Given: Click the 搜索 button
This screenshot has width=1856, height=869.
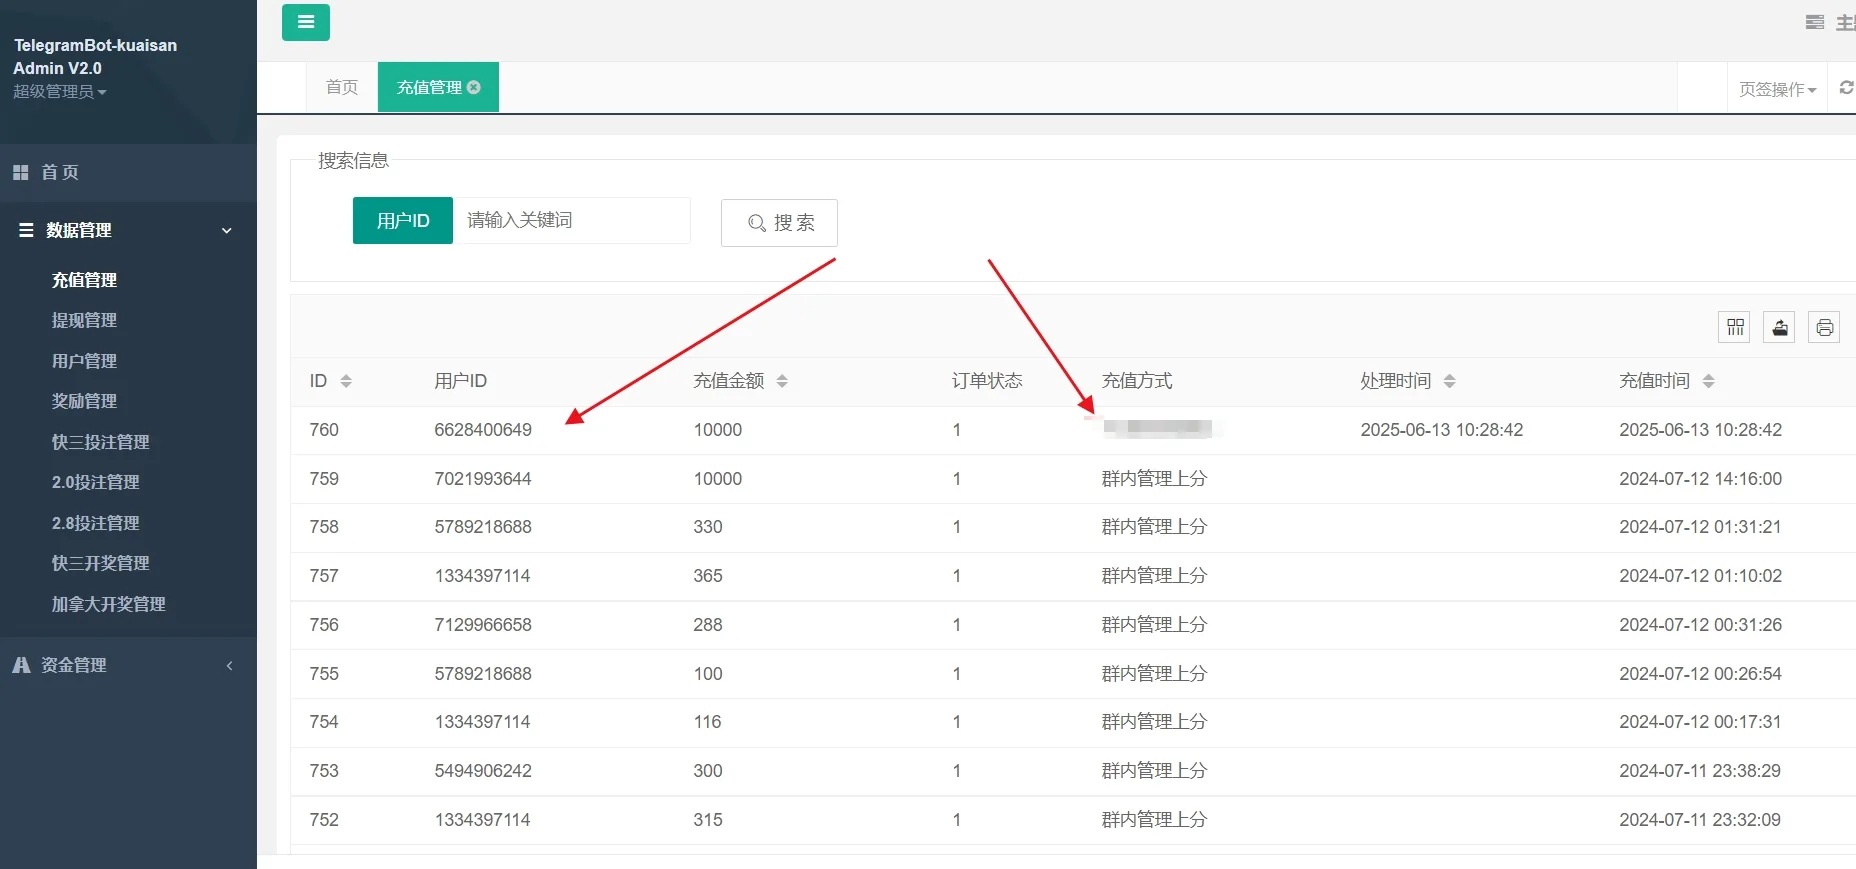Looking at the screenshot, I should pyautogui.click(x=779, y=222).
